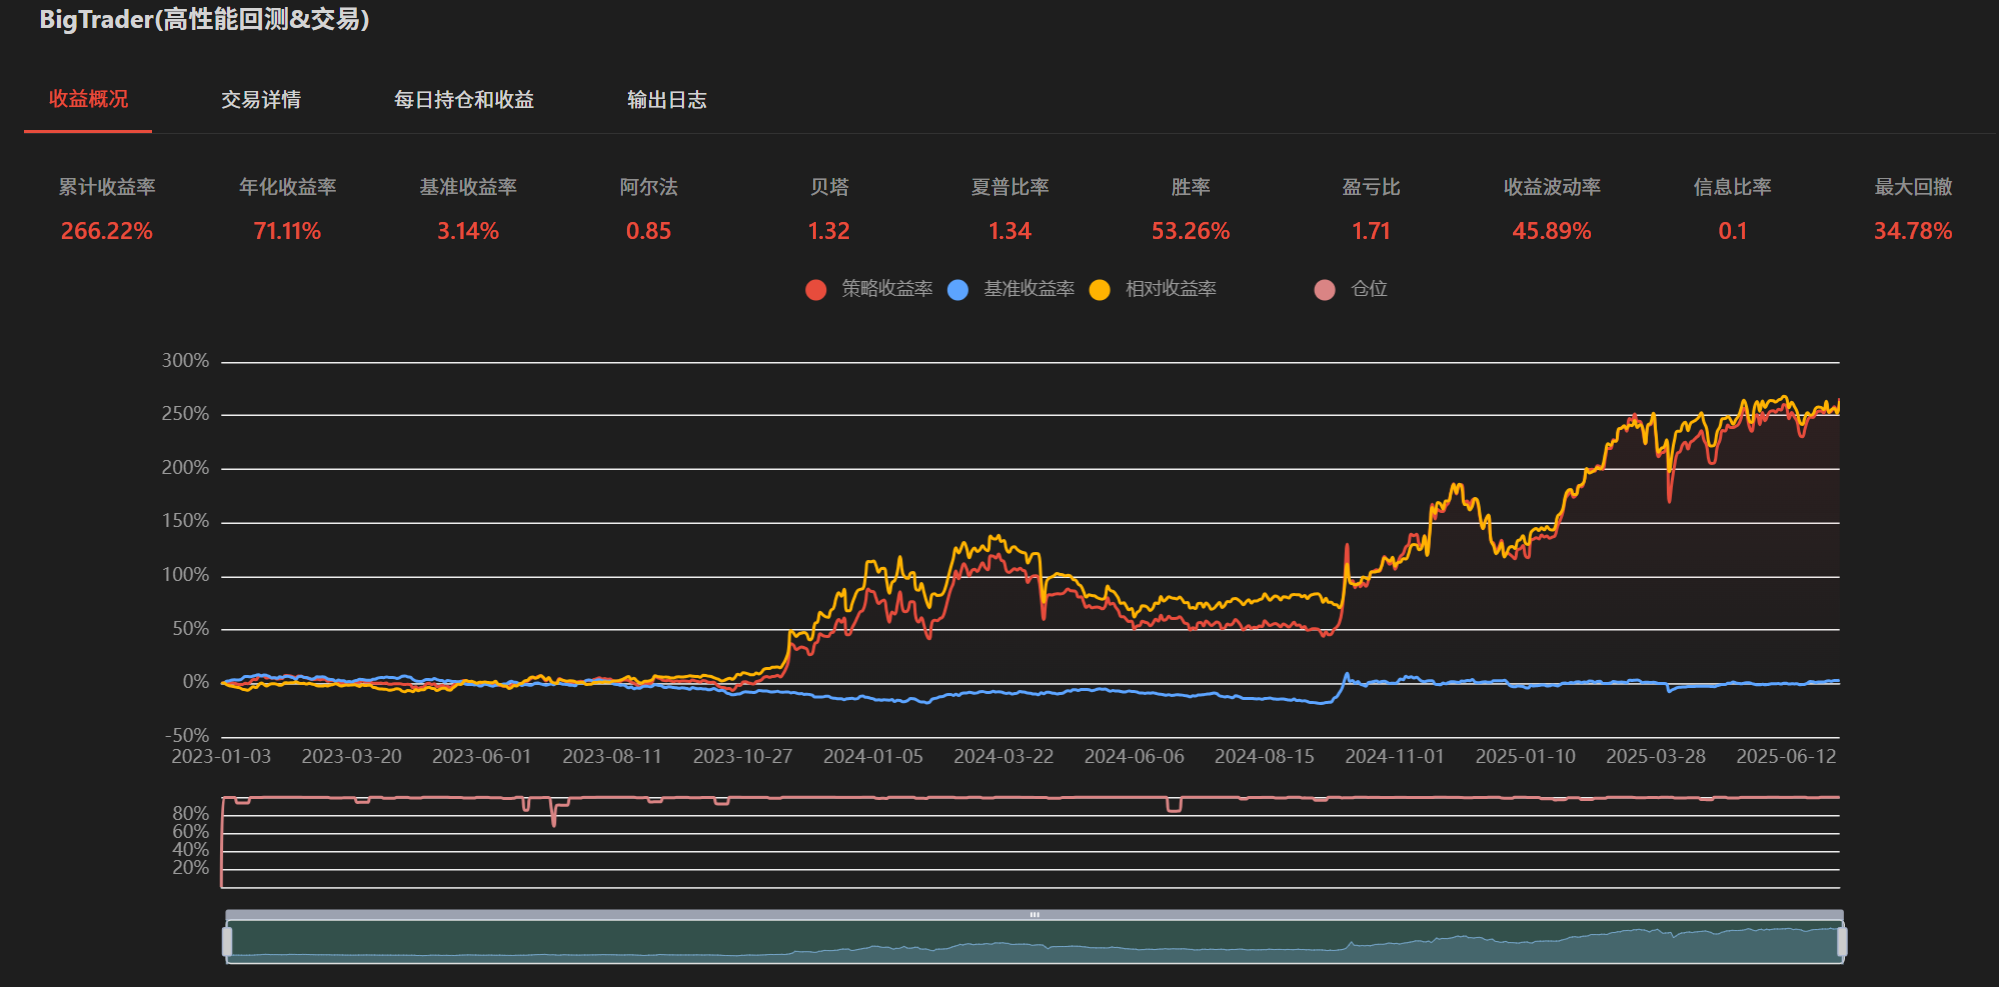Screen dimensions: 1999x987
Task: Select the 年化收益率 value 71.11%
Action: pos(287,231)
